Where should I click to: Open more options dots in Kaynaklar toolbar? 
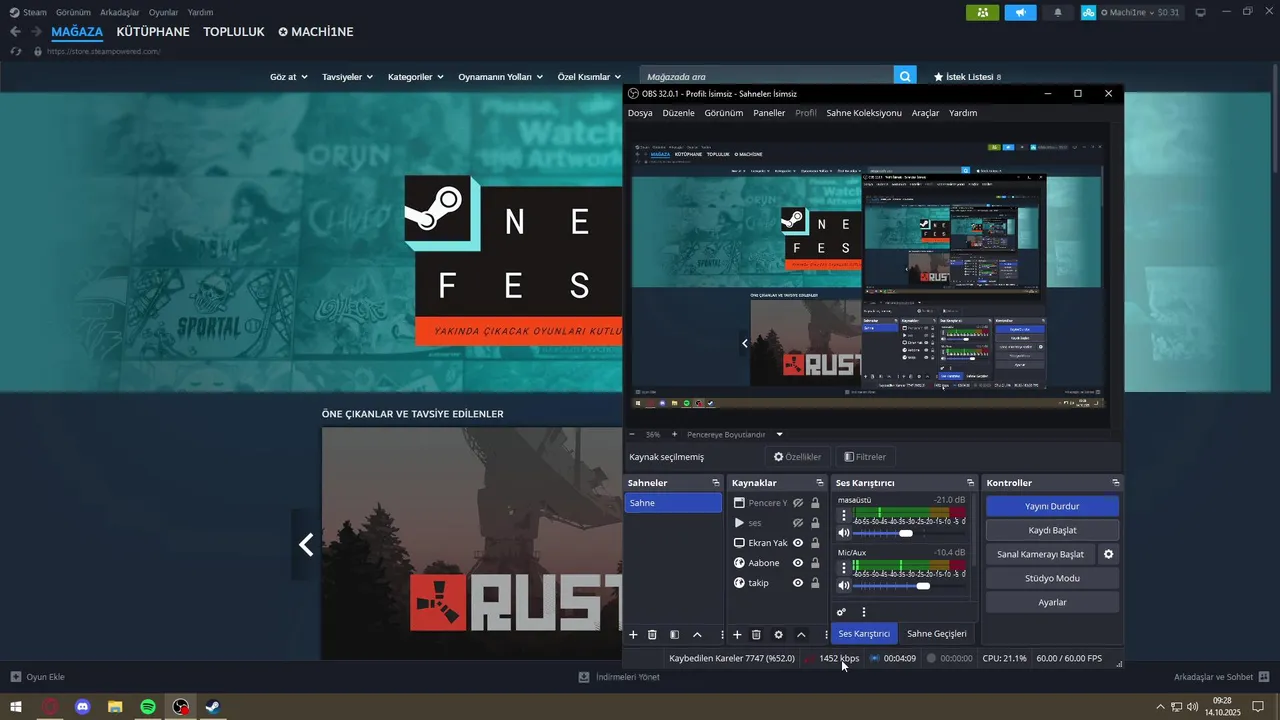click(826, 635)
